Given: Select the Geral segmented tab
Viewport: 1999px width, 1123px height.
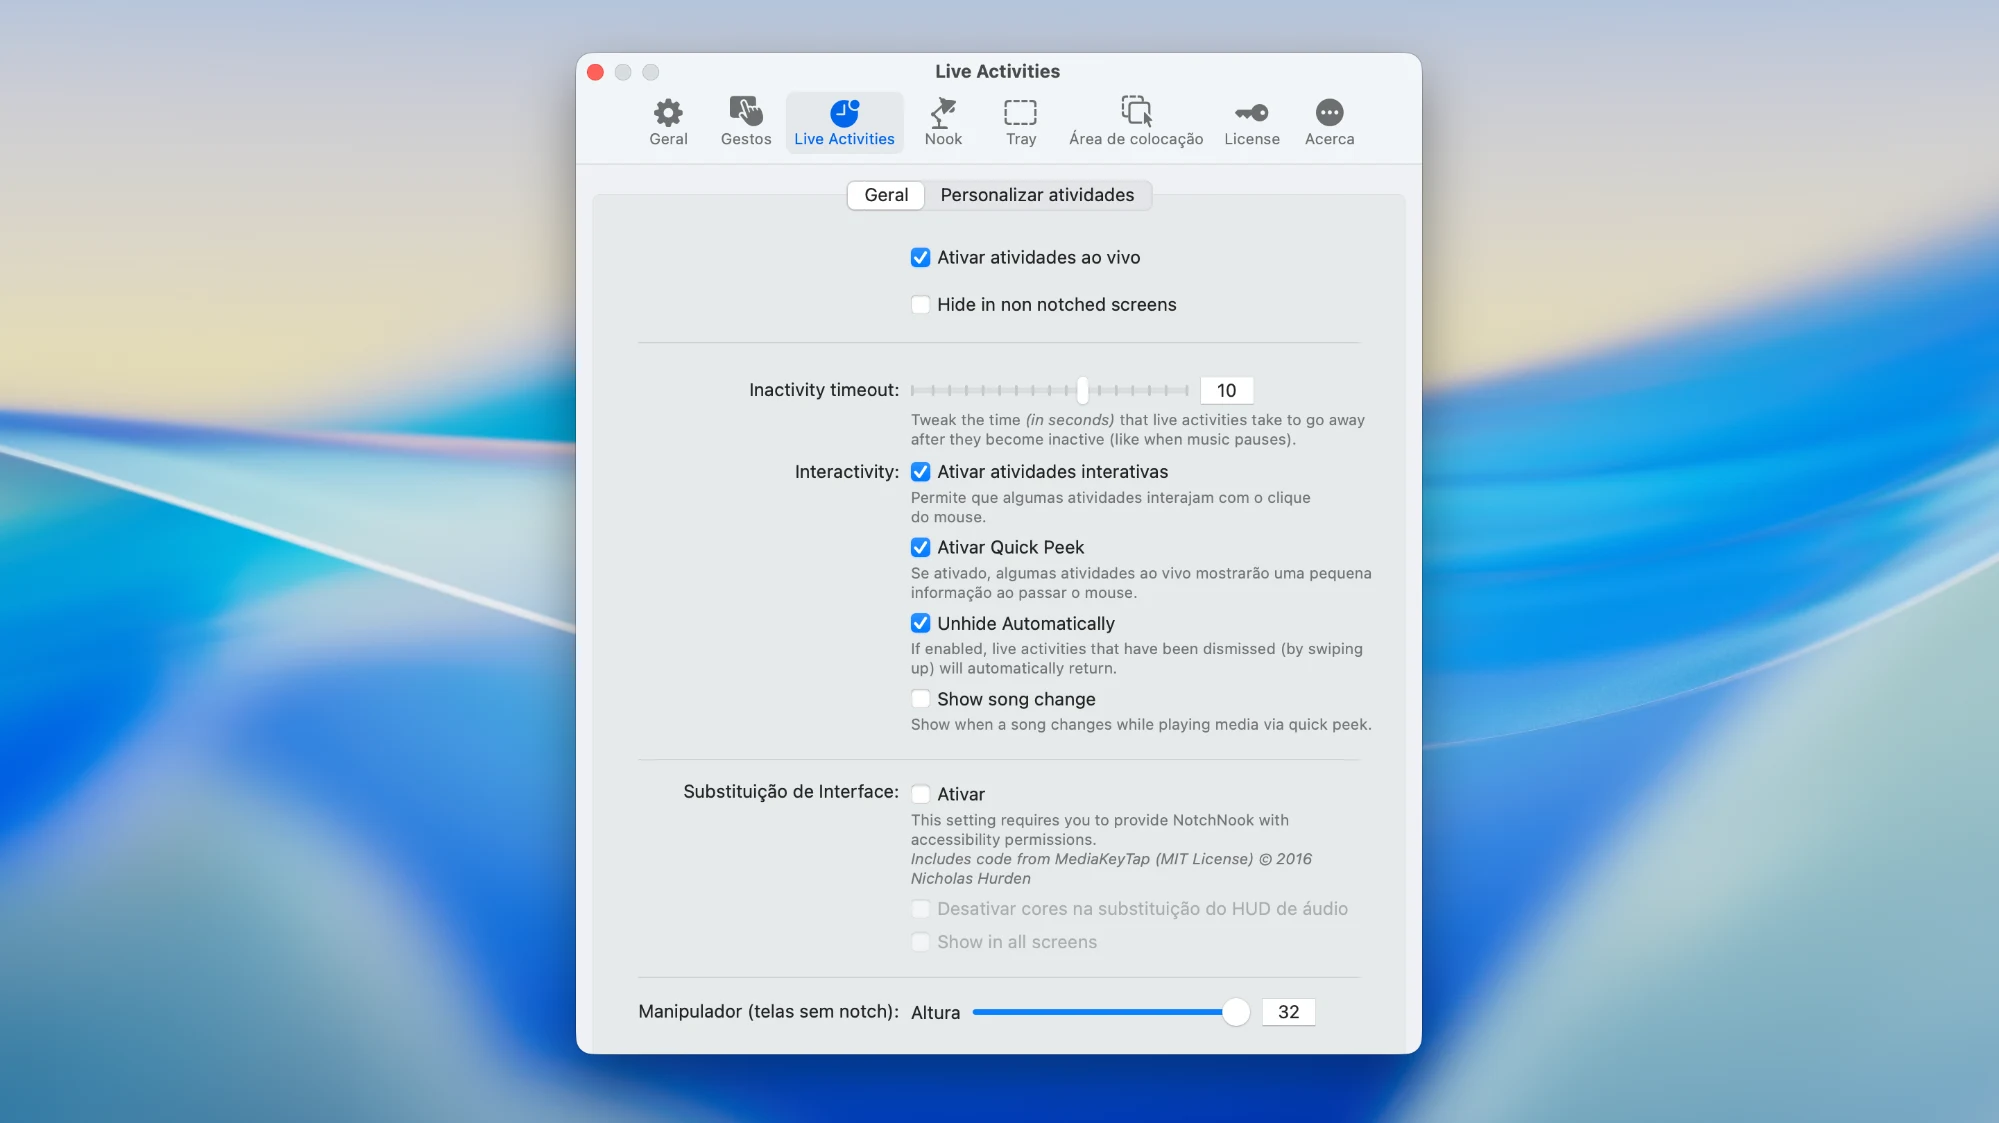Looking at the screenshot, I should pyautogui.click(x=886, y=195).
